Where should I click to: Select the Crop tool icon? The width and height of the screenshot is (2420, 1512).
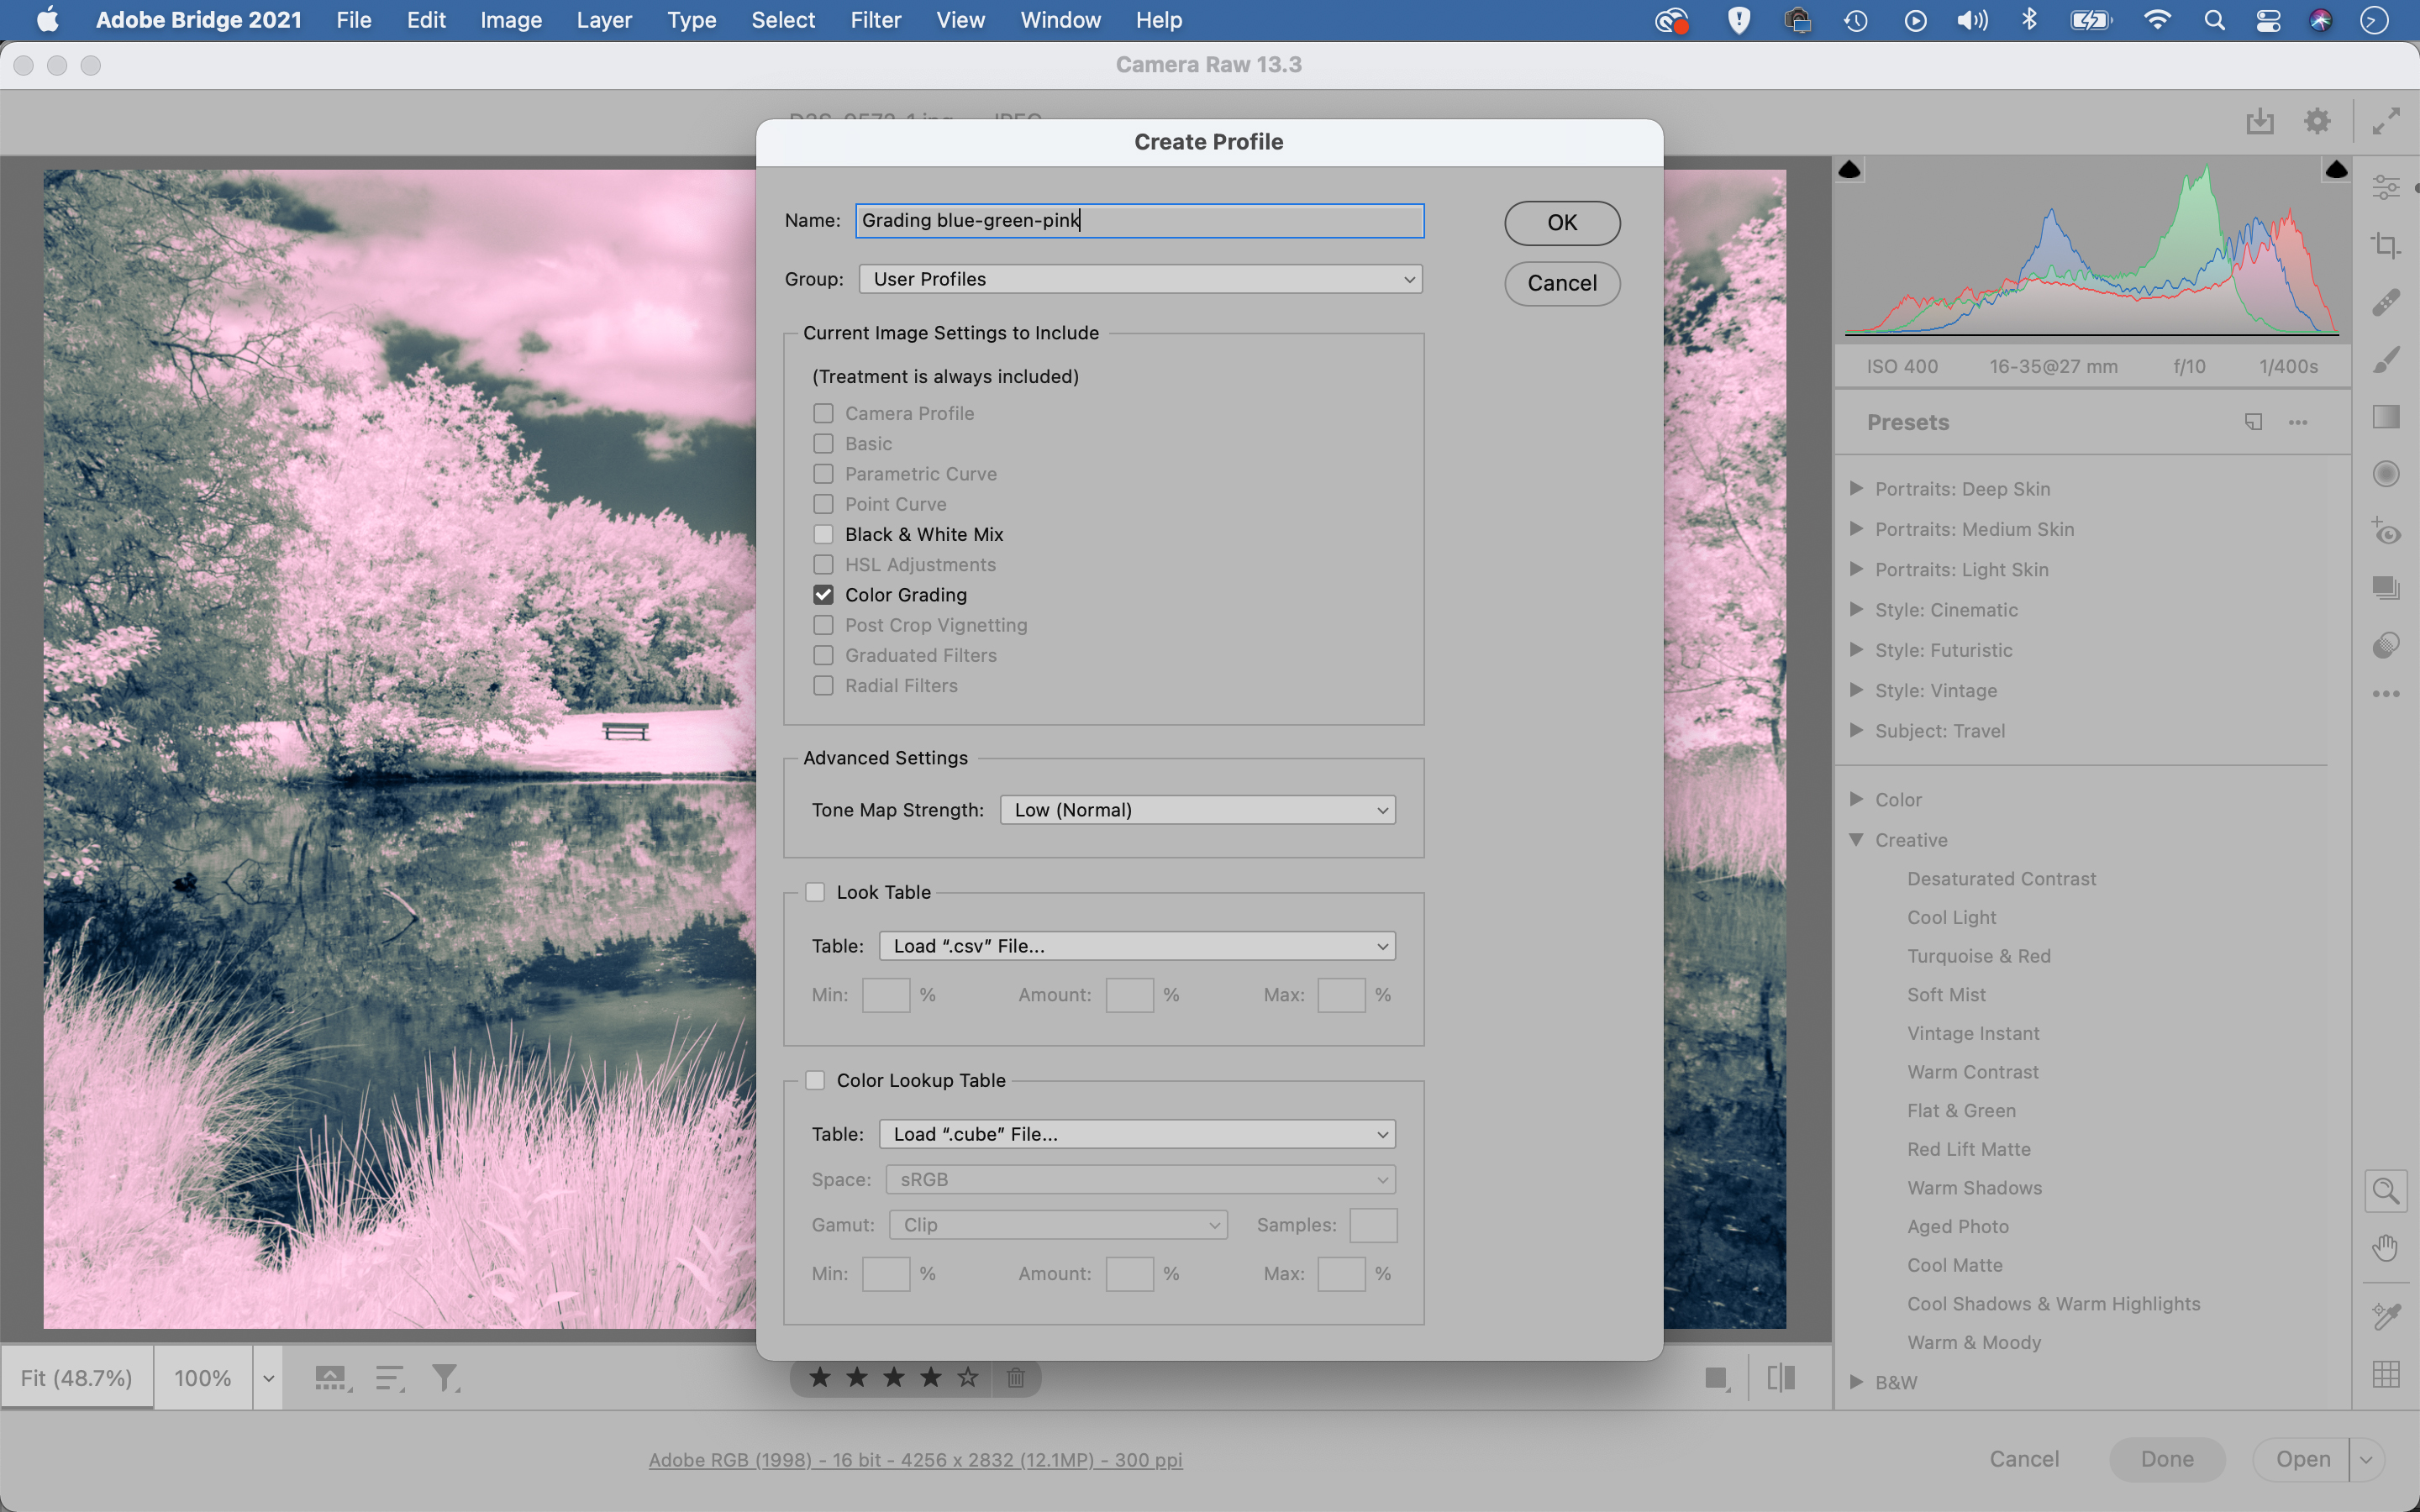(x=2386, y=245)
